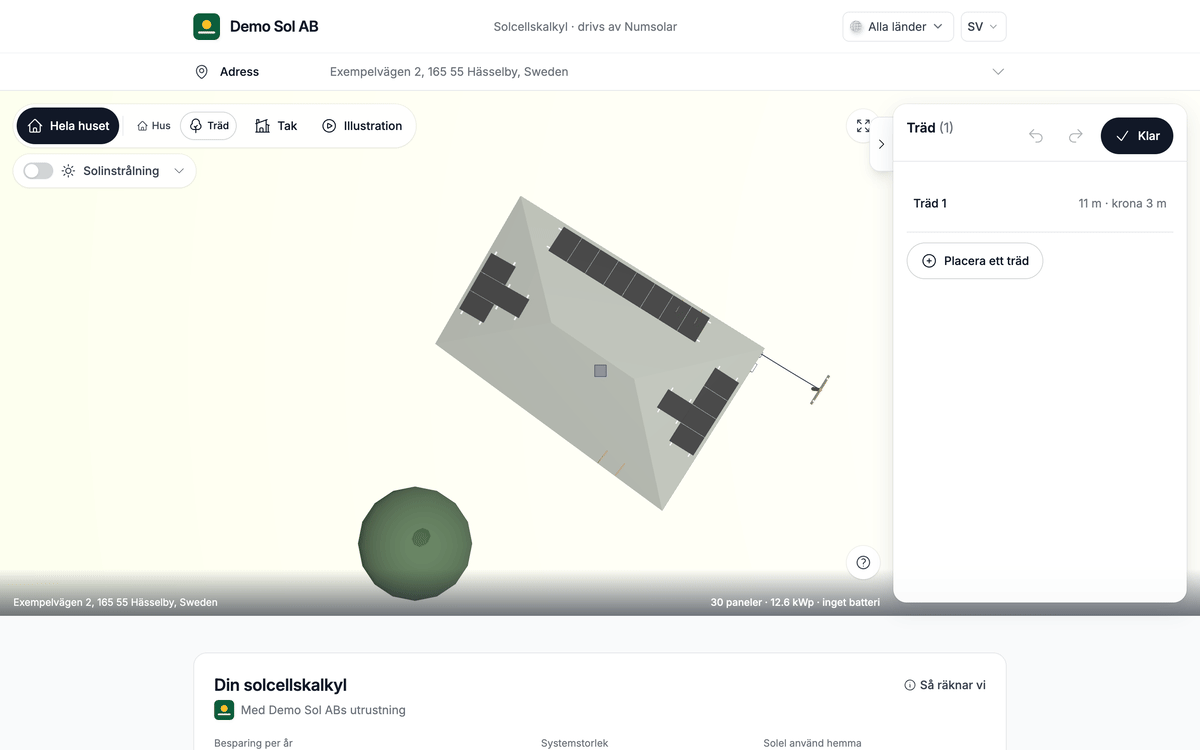Click the gray square marker on roof

[600, 370]
